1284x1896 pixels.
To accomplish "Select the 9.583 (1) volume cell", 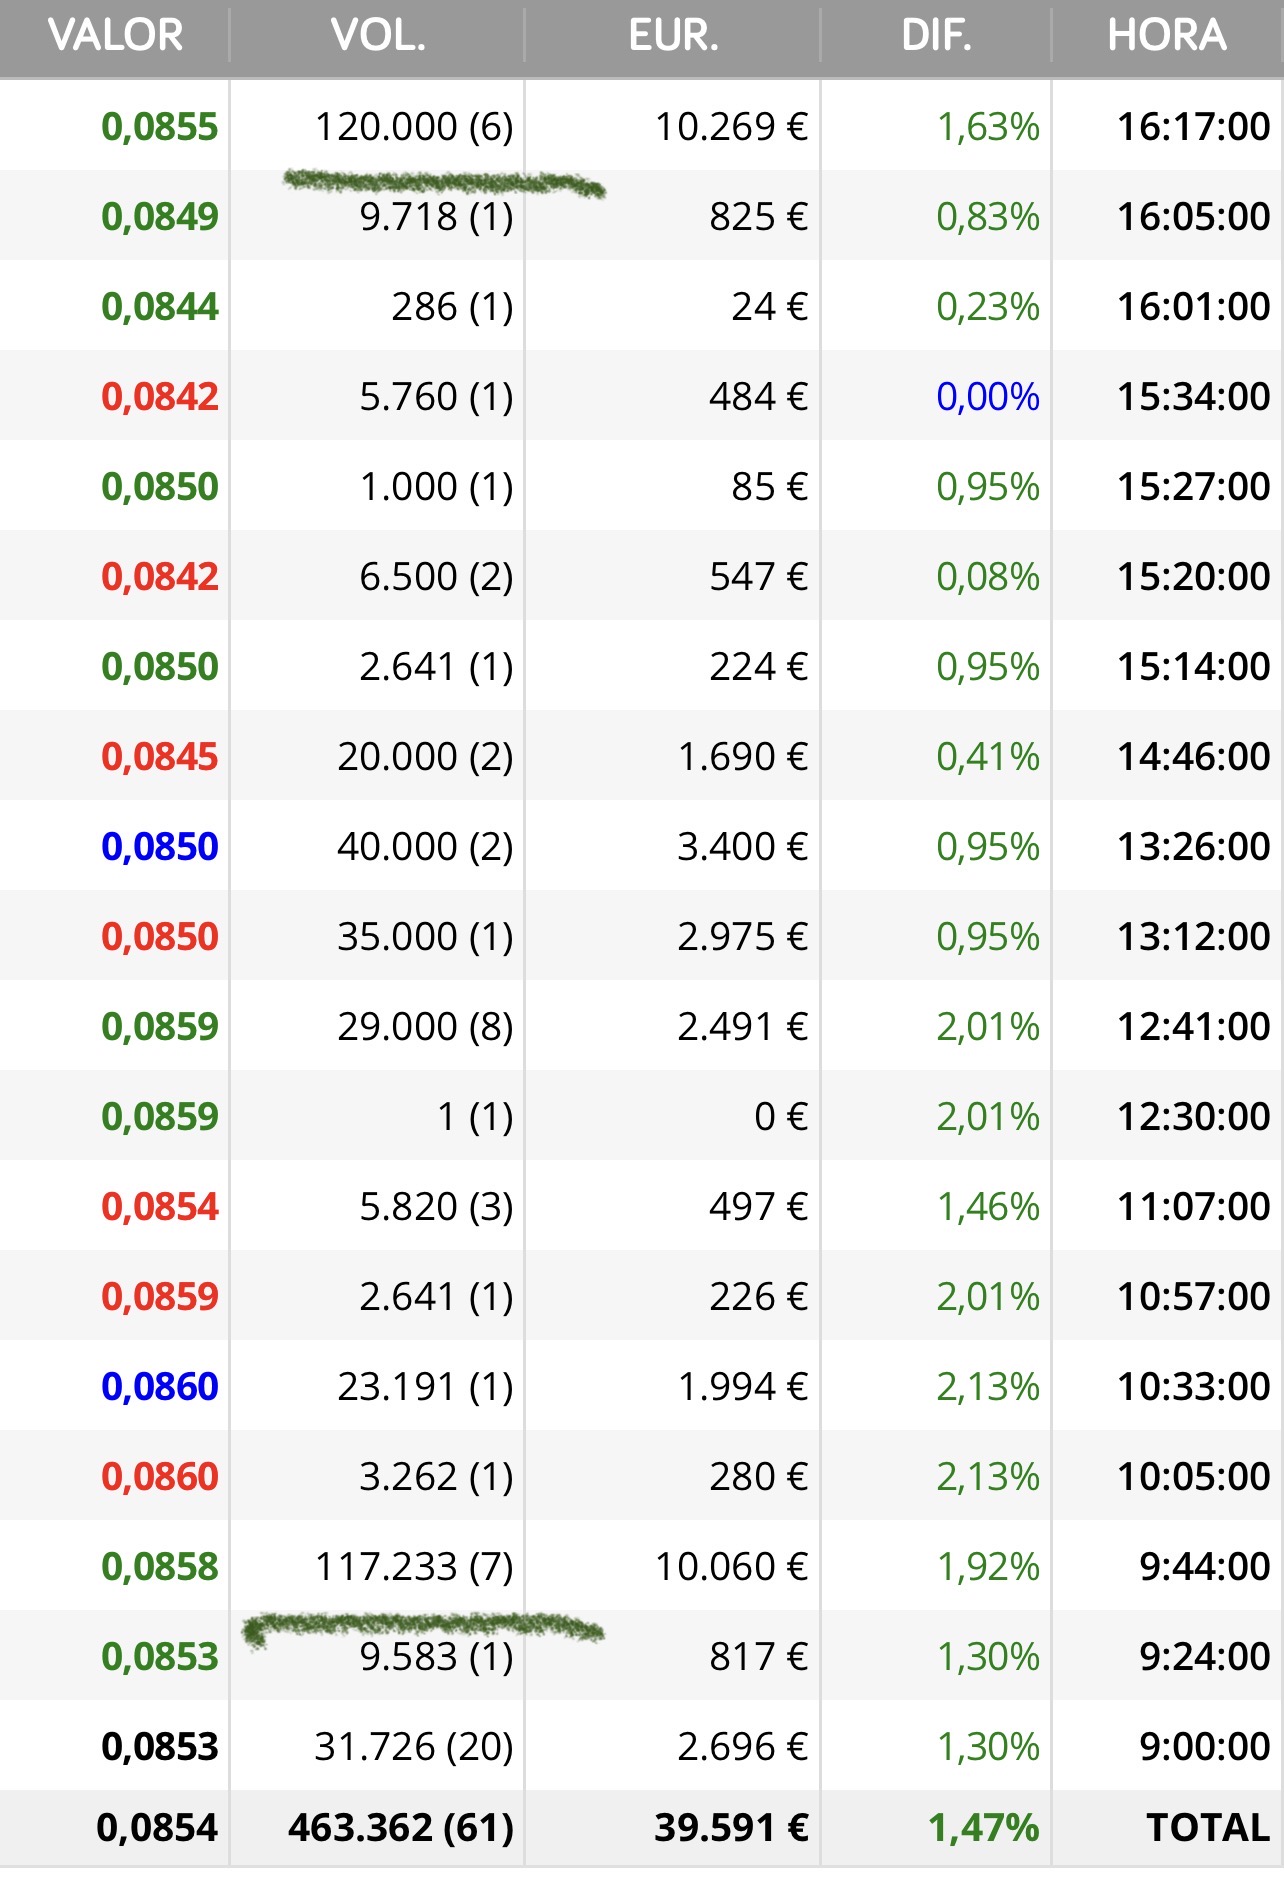I will 436,1657.
